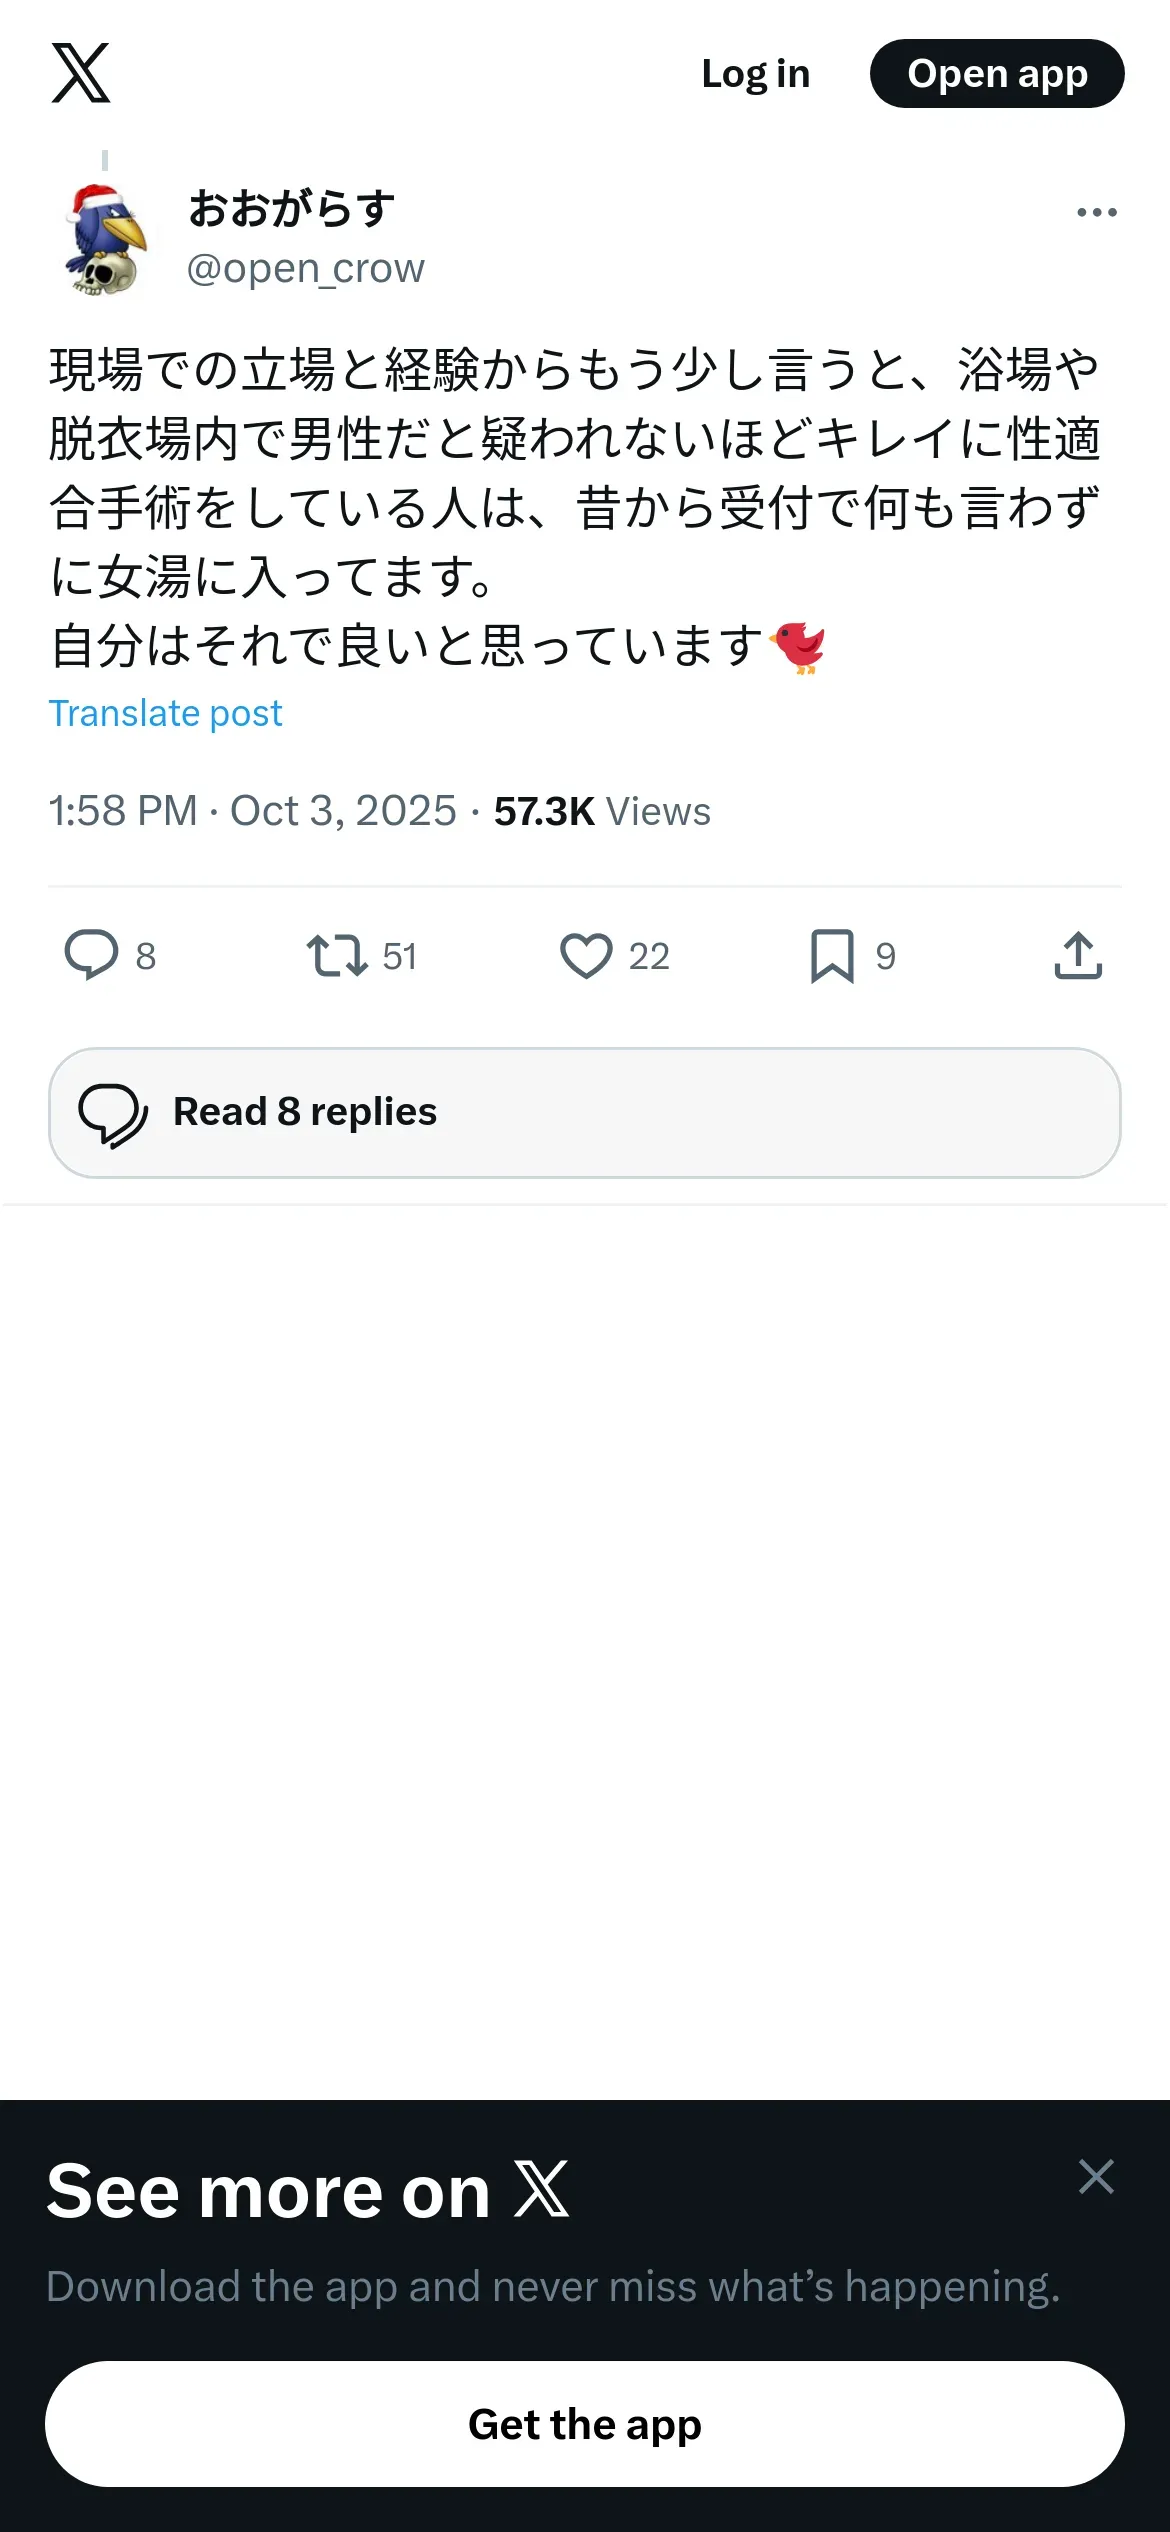
Task: Click the repost count 51
Action: coord(400,957)
